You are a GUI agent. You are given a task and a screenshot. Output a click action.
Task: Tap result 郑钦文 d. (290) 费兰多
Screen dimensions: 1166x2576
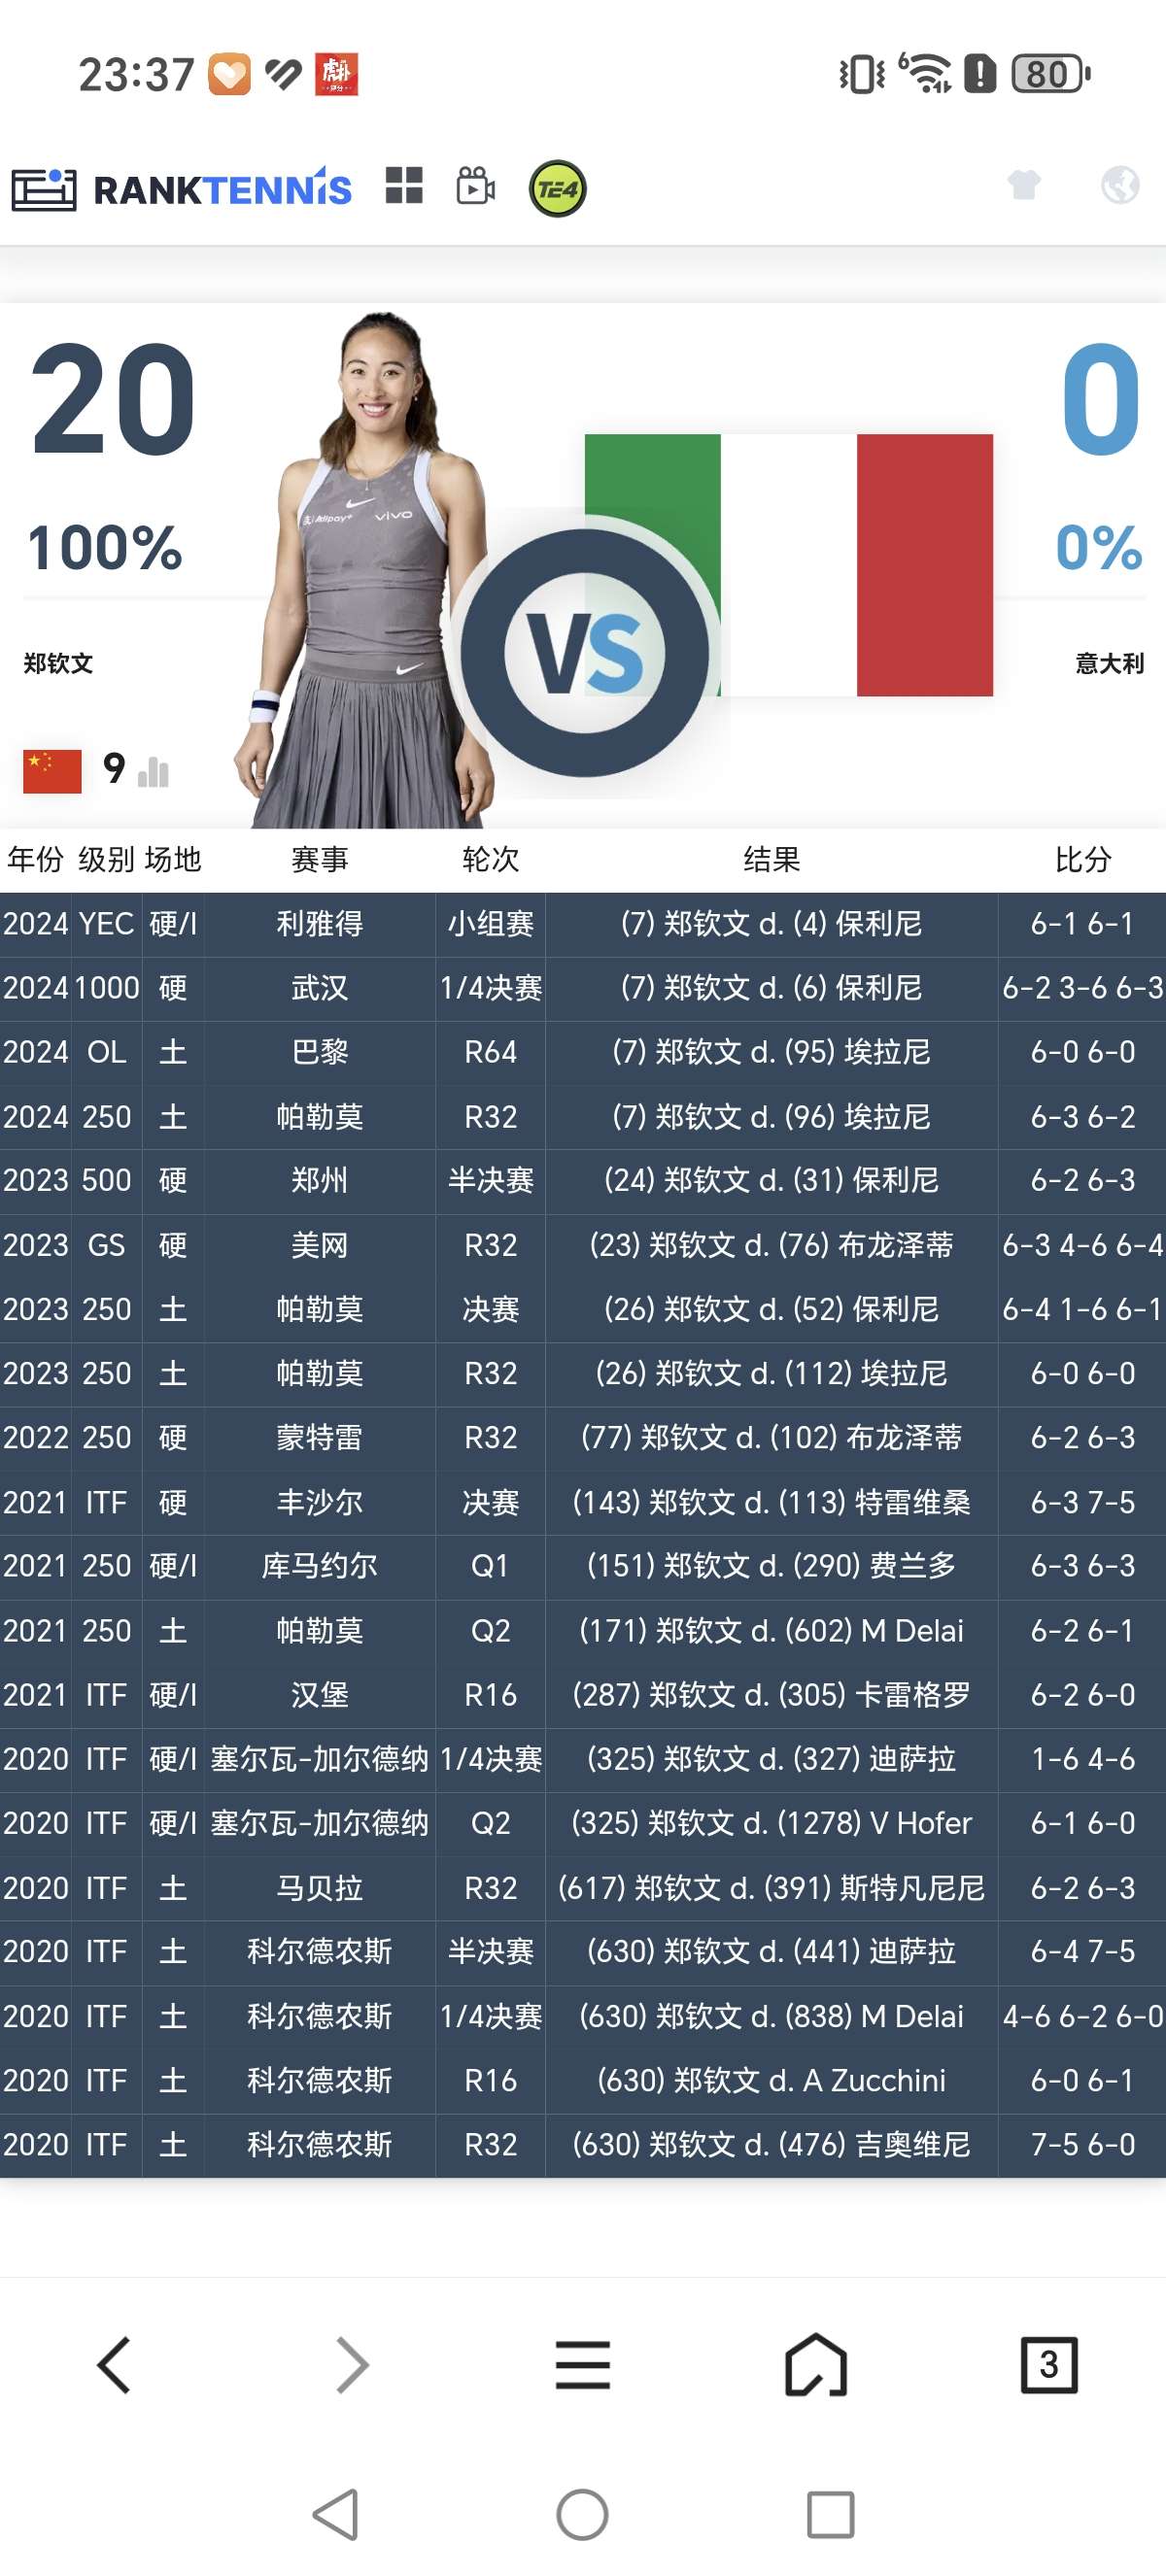tap(772, 1565)
